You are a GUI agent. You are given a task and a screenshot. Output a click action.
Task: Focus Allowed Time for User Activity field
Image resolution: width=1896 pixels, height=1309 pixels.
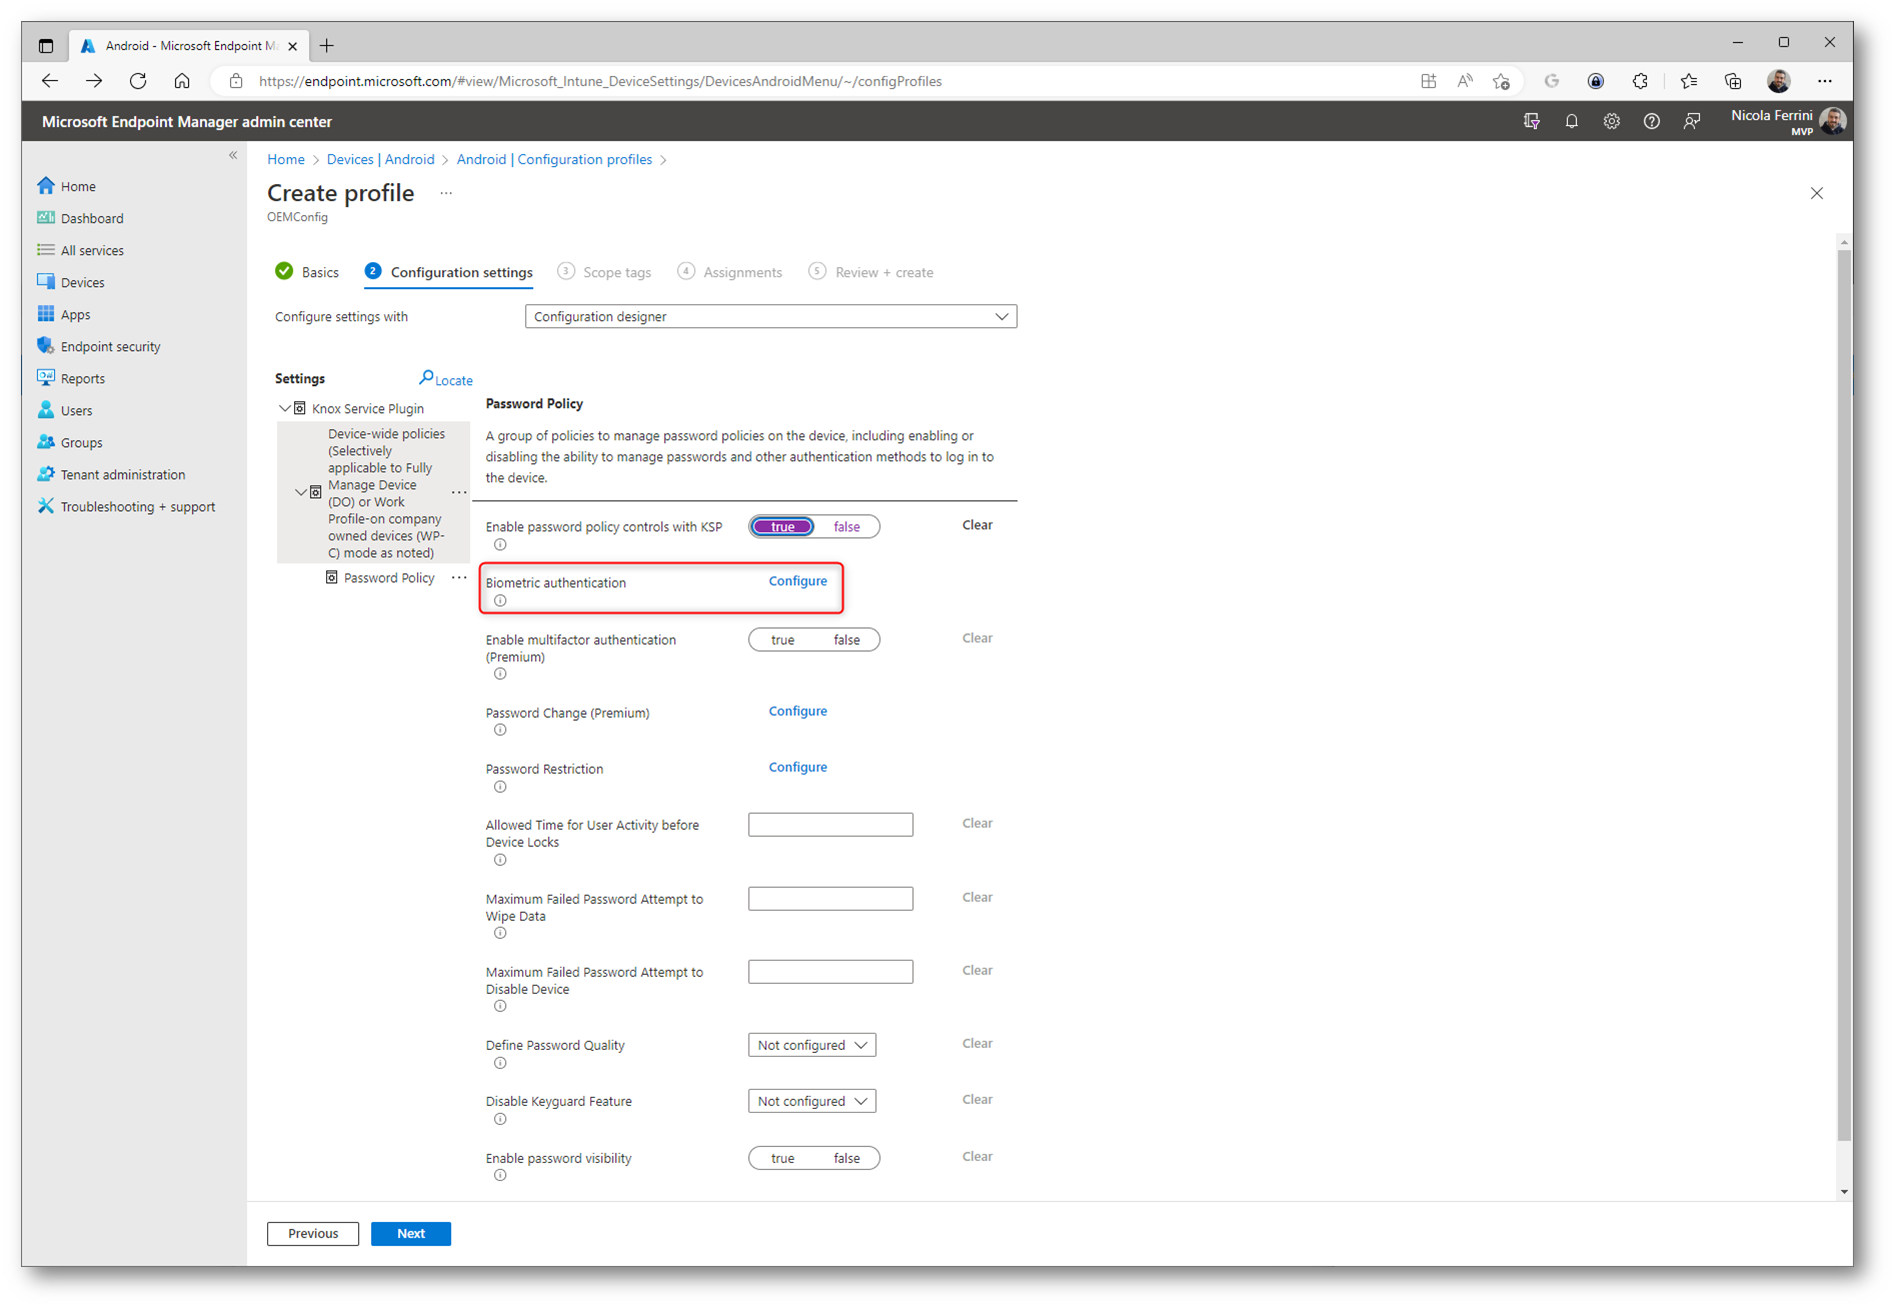pyautogui.click(x=830, y=824)
